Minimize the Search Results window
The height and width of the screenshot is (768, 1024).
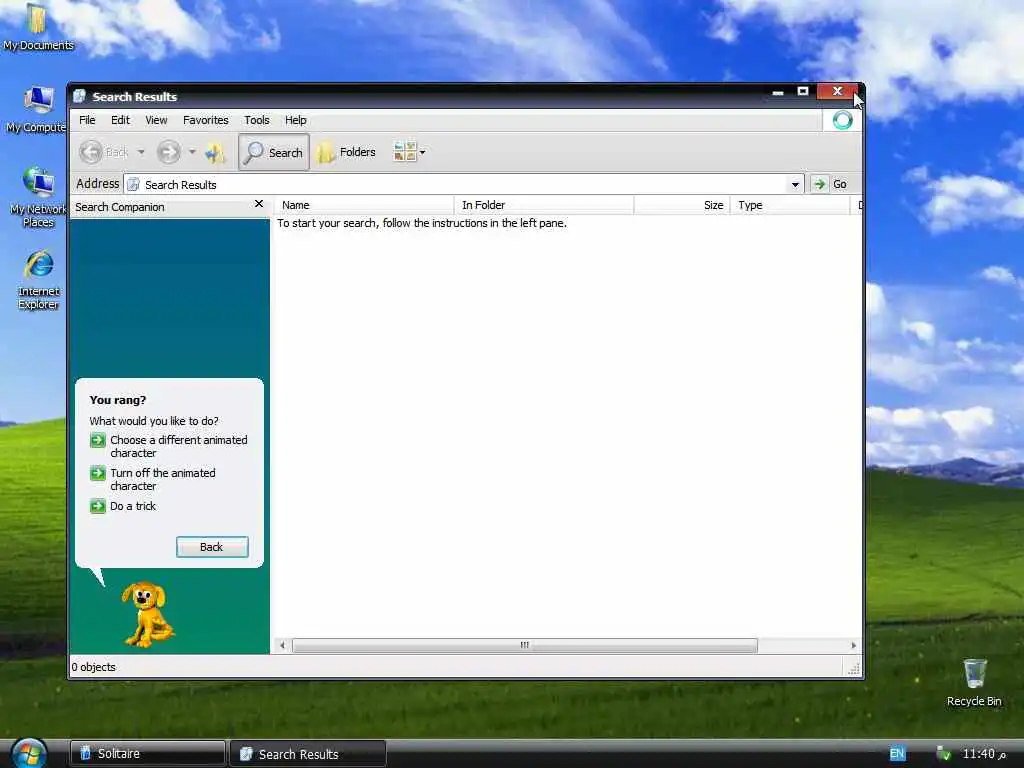tap(778, 92)
